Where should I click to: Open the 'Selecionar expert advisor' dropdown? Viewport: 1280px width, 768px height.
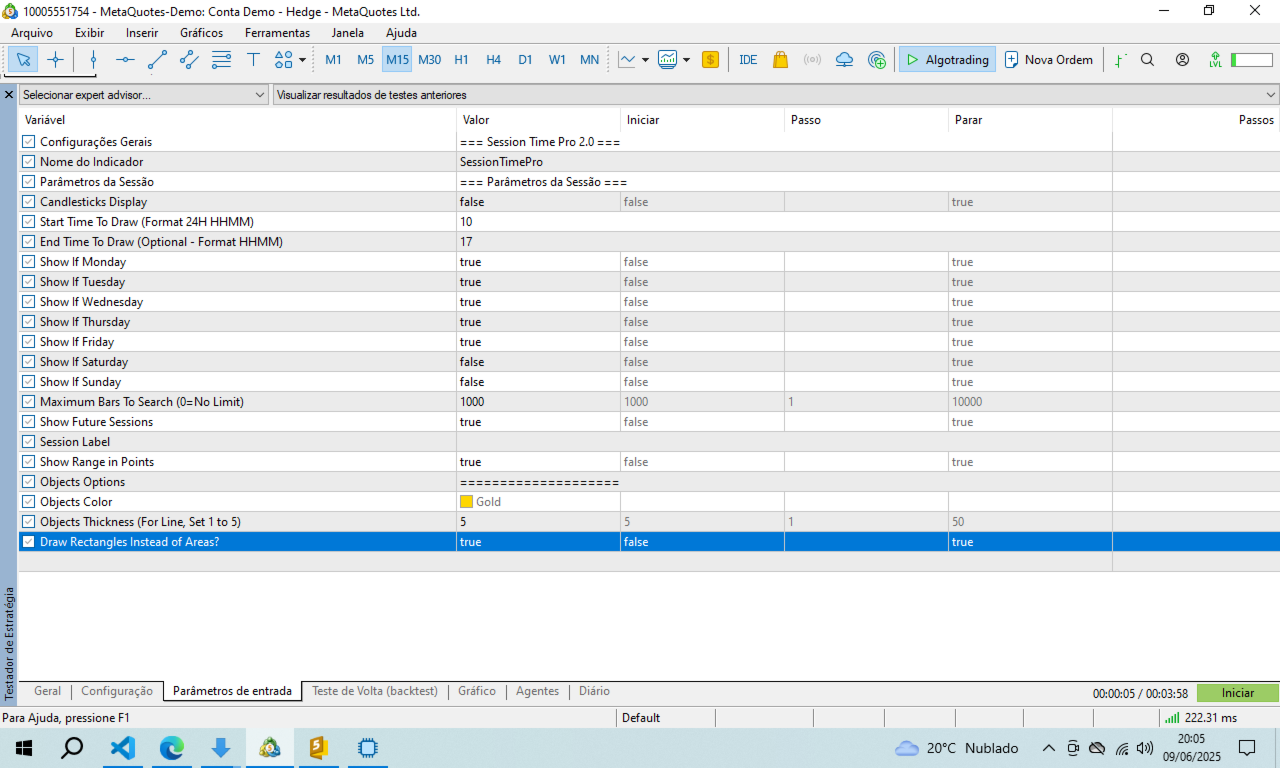pyautogui.click(x=144, y=95)
